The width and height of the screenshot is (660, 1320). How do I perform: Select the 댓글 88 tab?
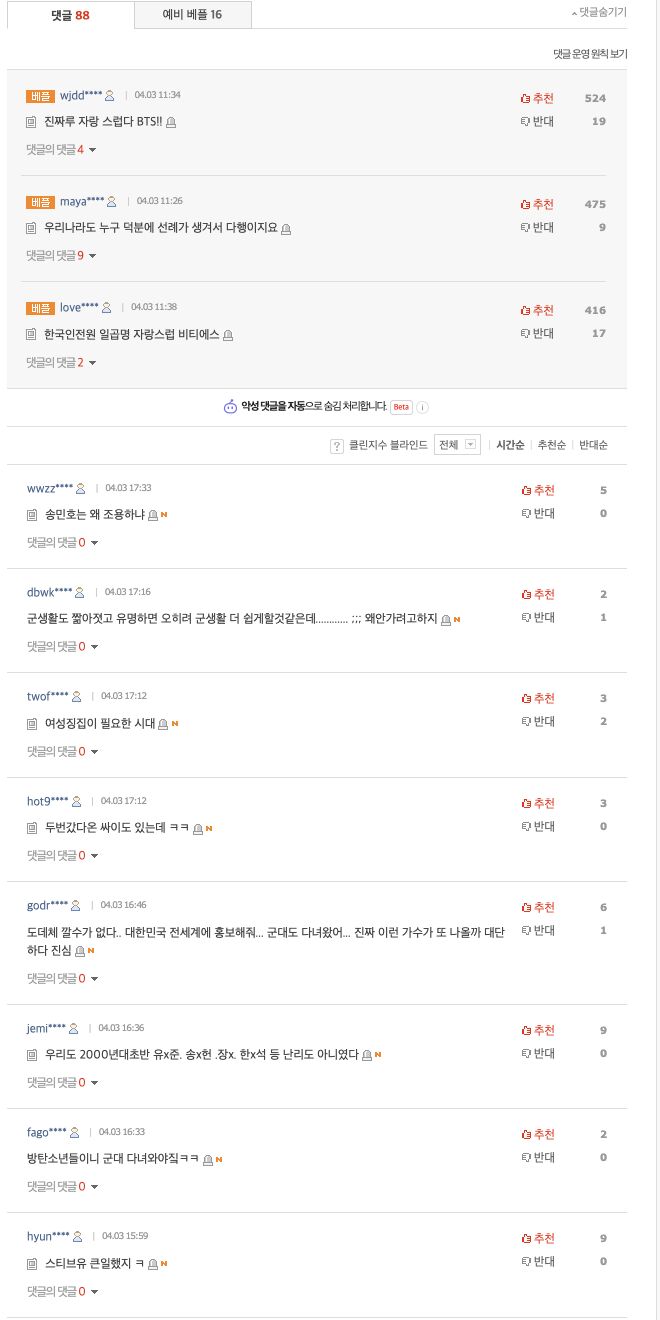(x=70, y=15)
